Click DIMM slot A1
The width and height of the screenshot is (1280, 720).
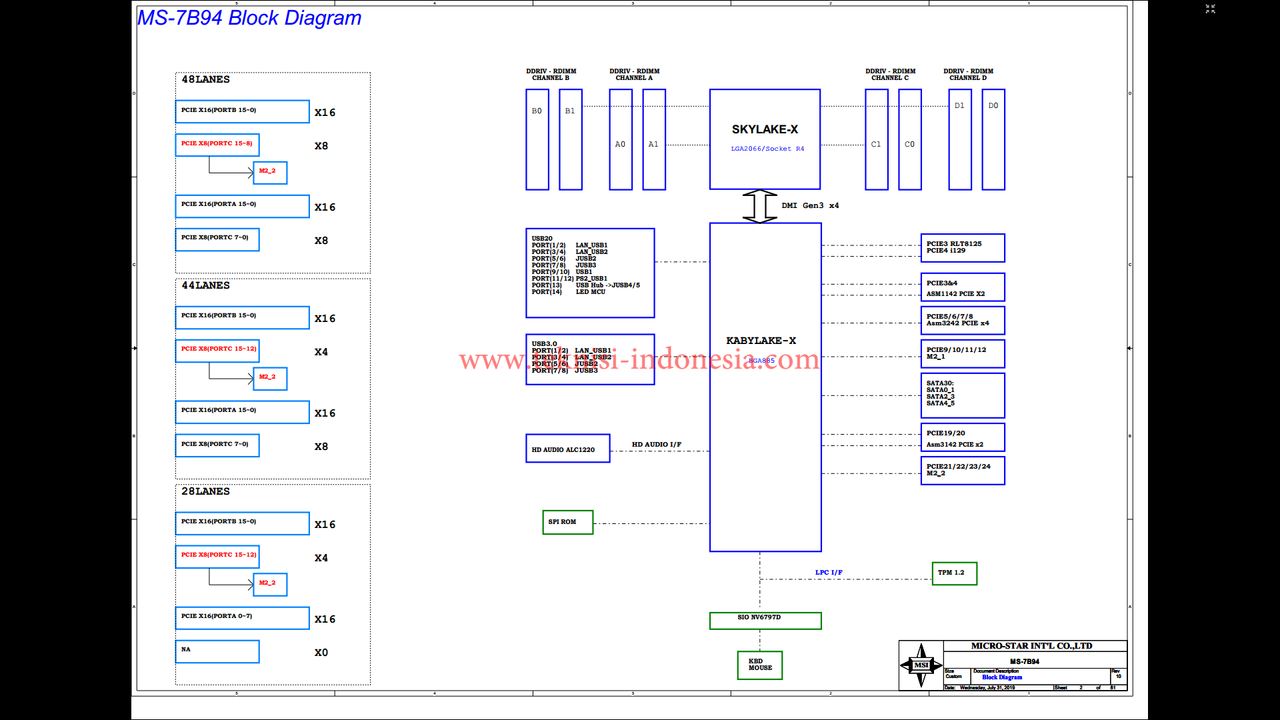(x=654, y=140)
